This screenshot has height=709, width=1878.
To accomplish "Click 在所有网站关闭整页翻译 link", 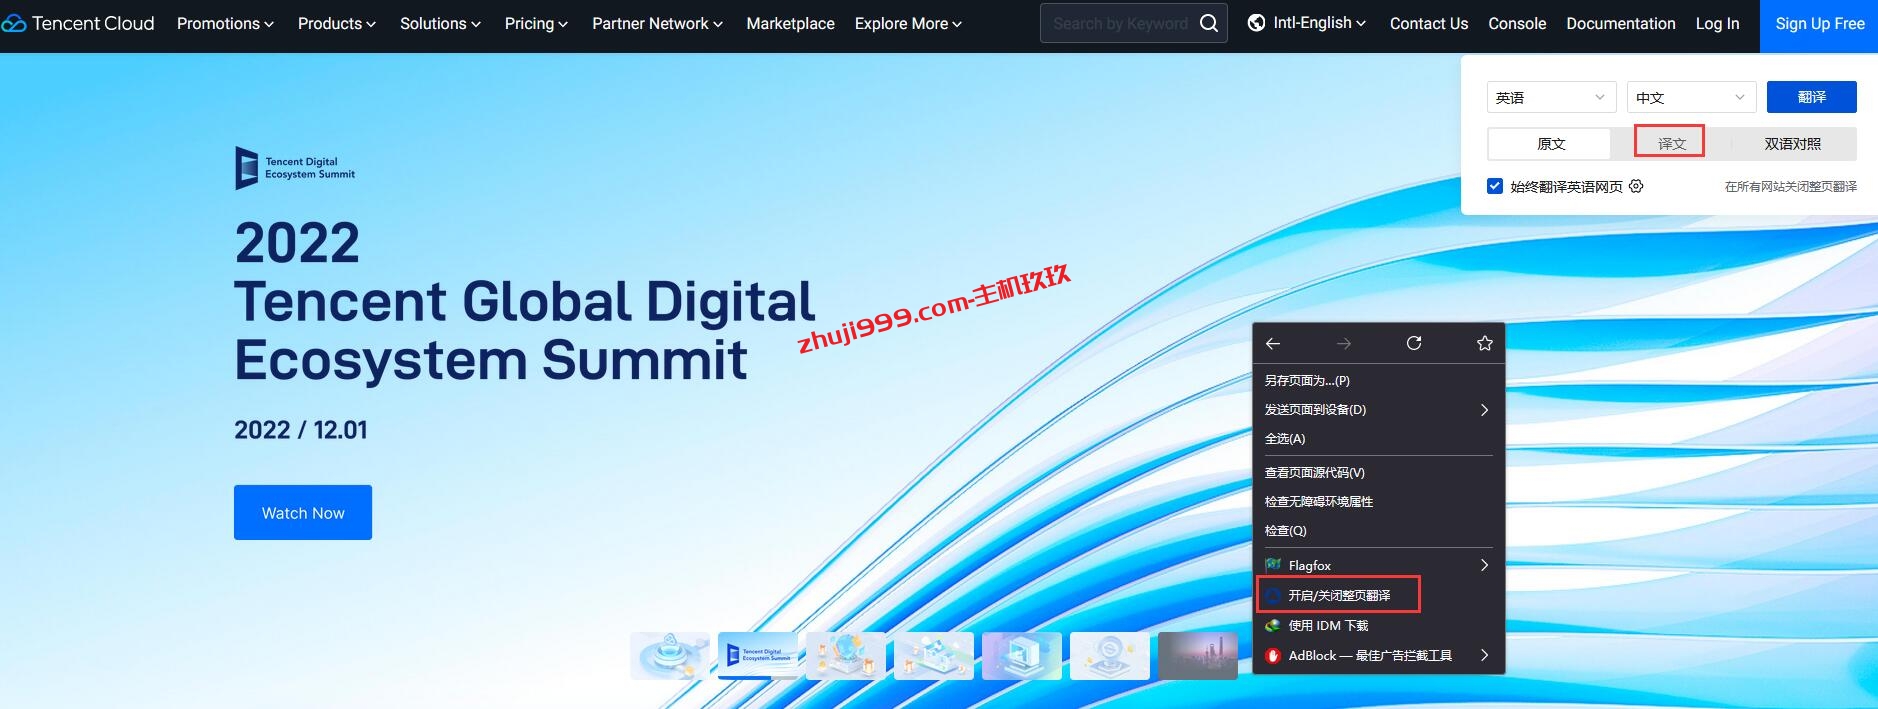I will [x=1790, y=187].
